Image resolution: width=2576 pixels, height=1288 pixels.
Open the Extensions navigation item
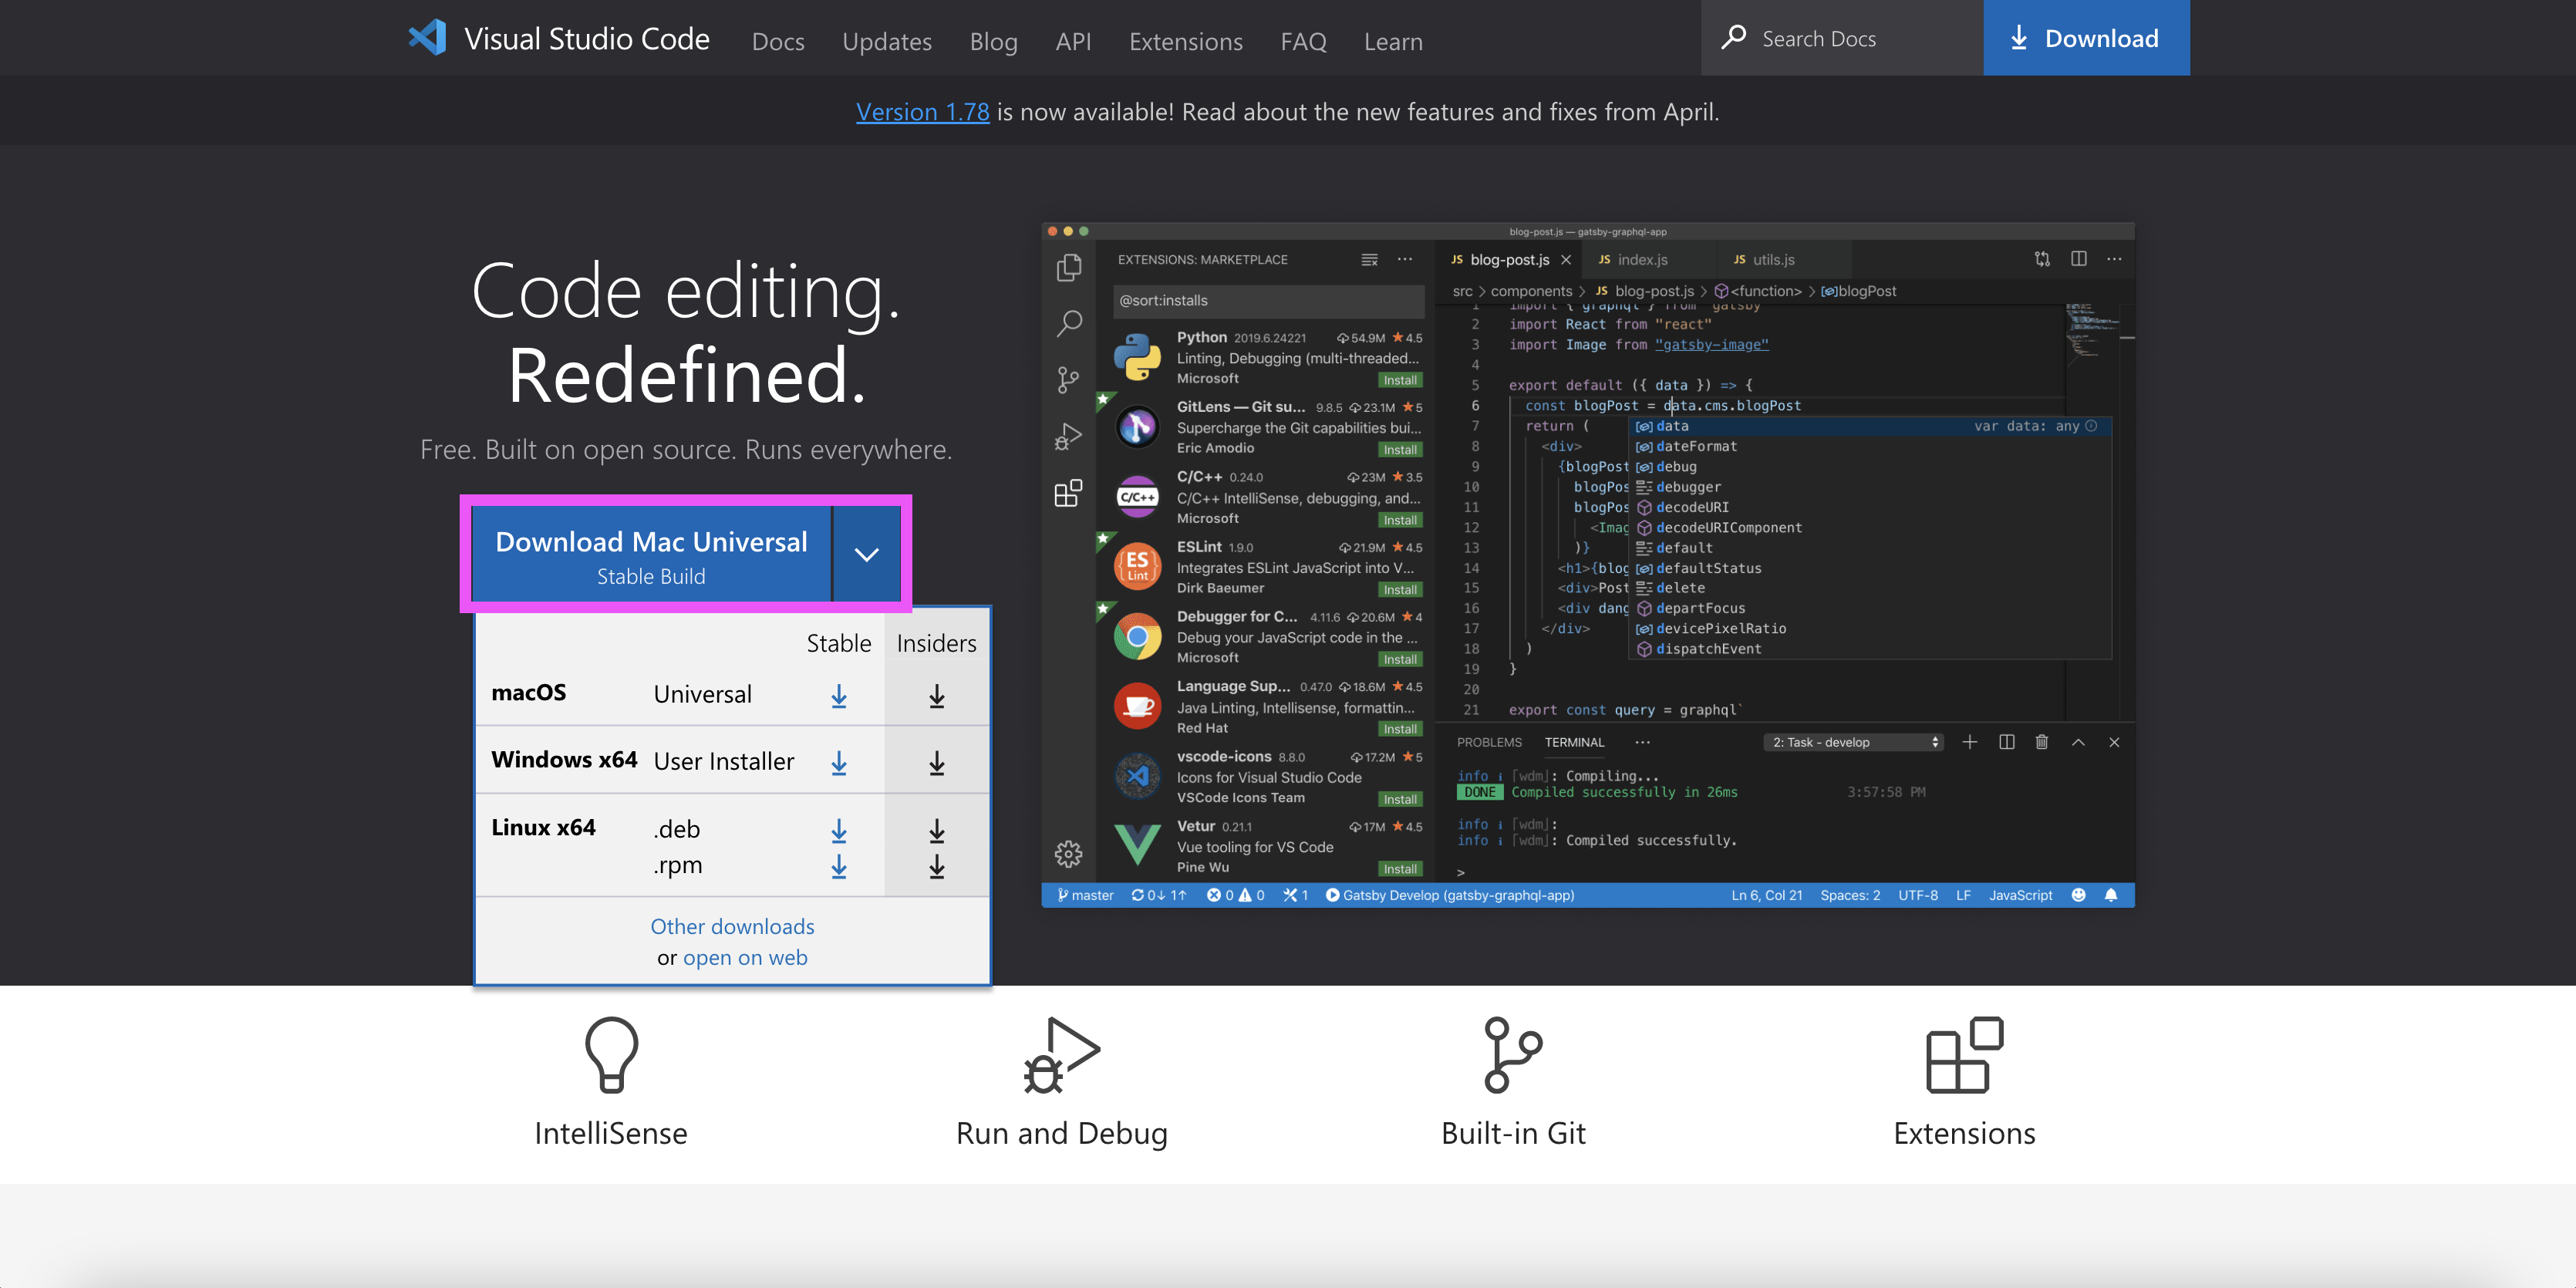click(x=1185, y=42)
